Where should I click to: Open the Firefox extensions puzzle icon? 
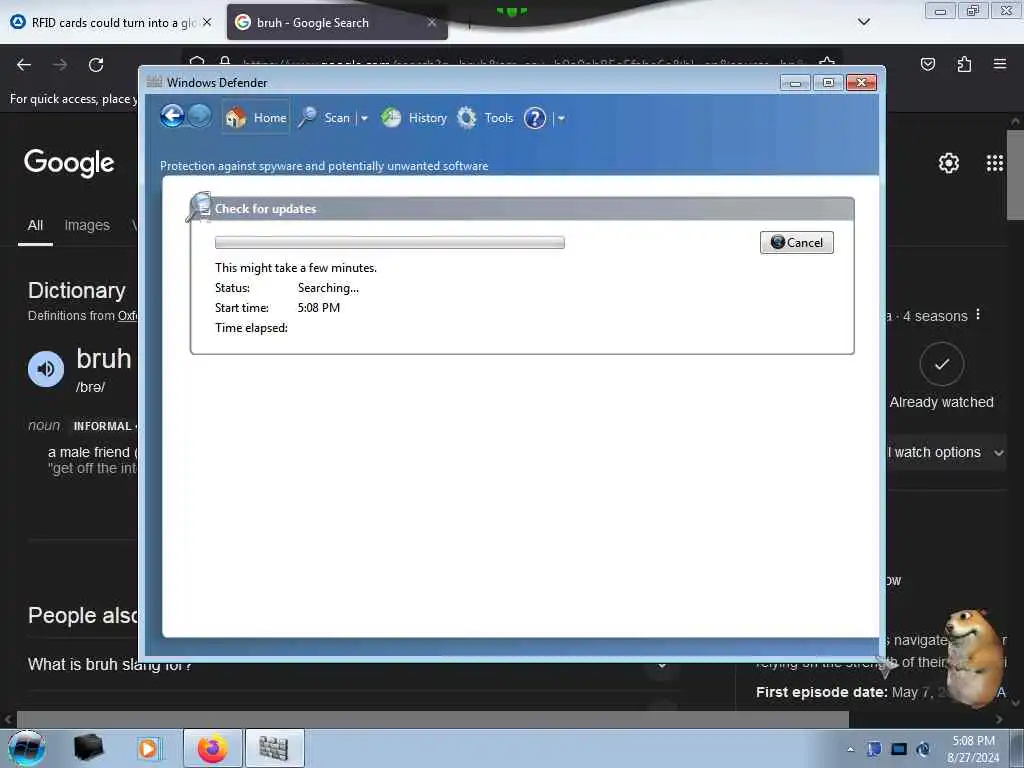click(964, 64)
